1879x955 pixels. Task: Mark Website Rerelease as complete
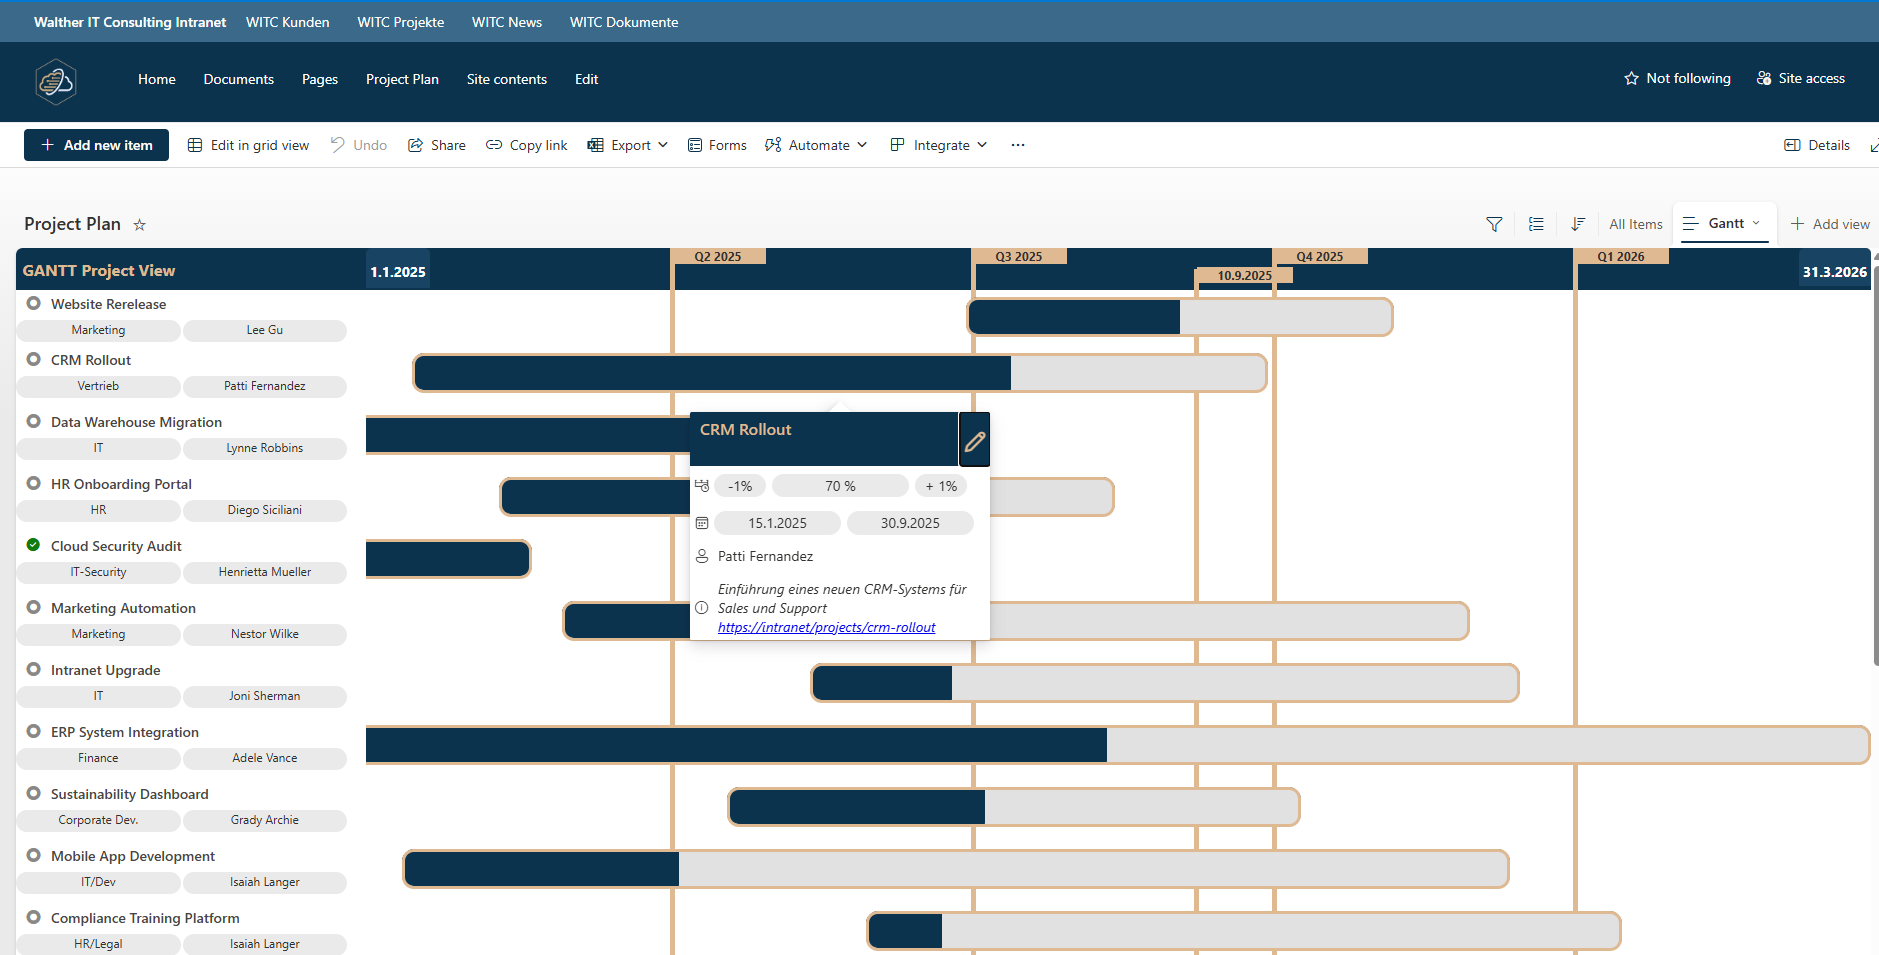pyautogui.click(x=33, y=303)
